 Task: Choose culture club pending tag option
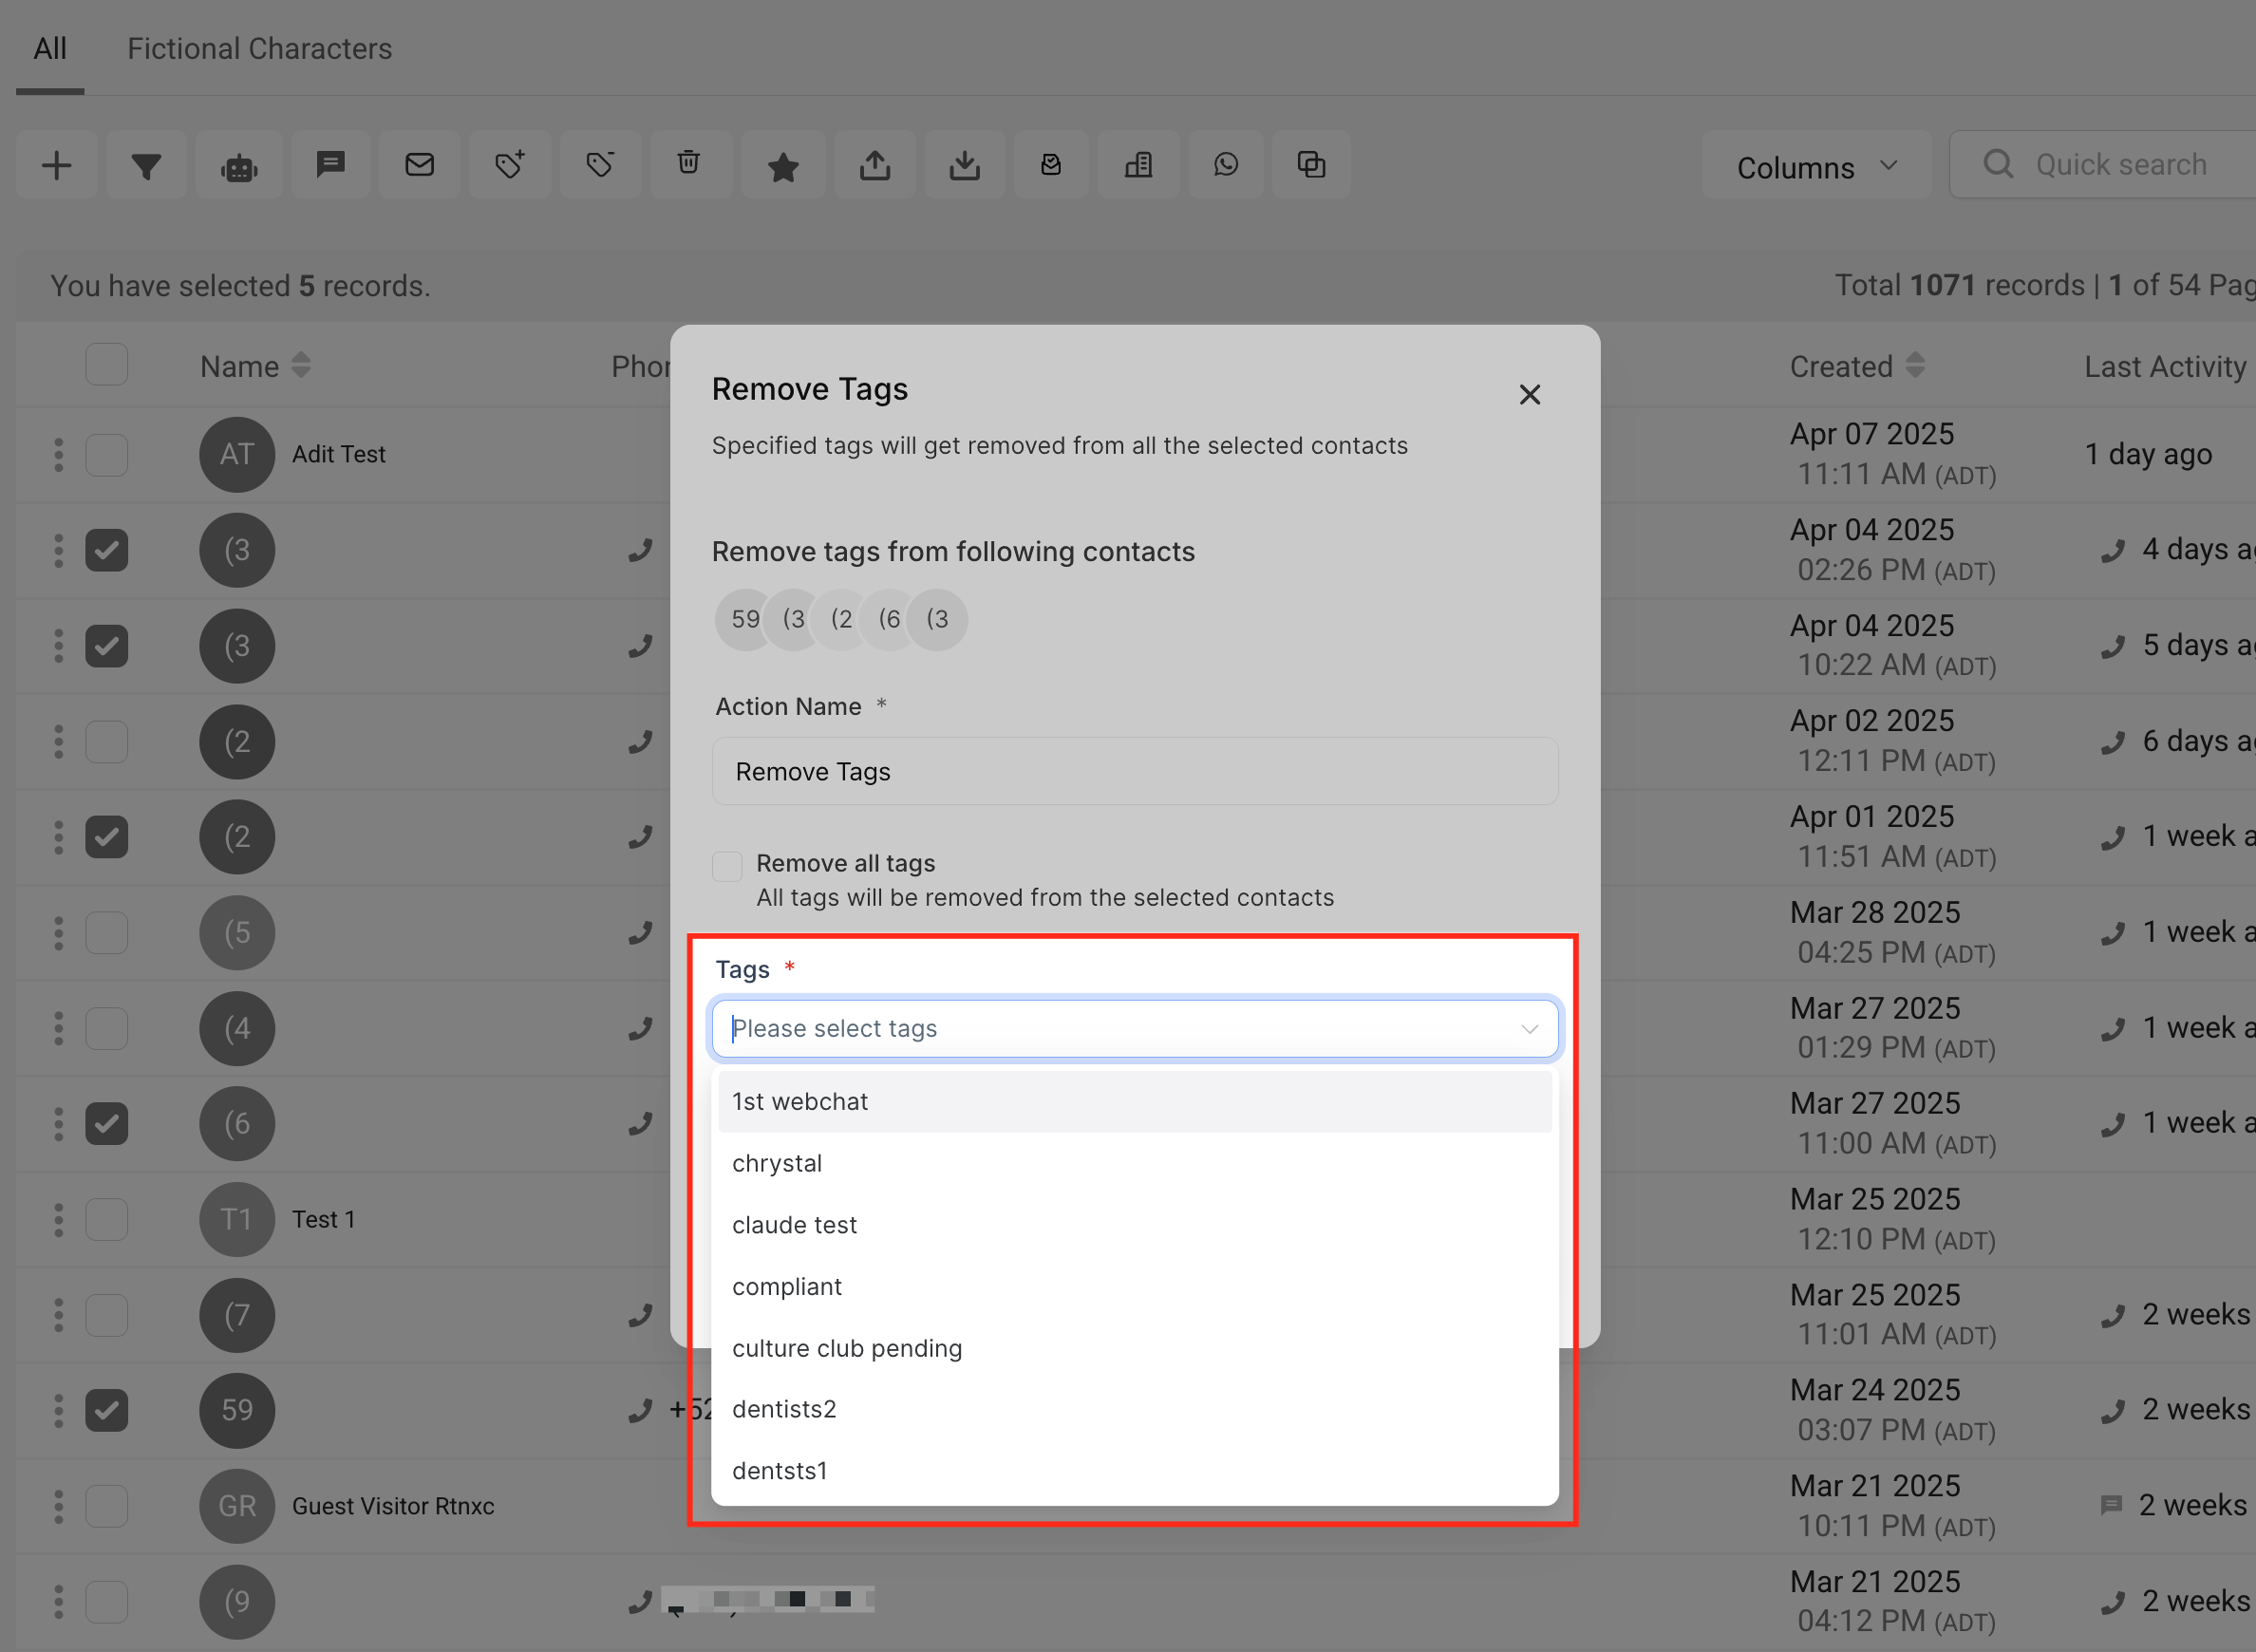coord(846,1348)
